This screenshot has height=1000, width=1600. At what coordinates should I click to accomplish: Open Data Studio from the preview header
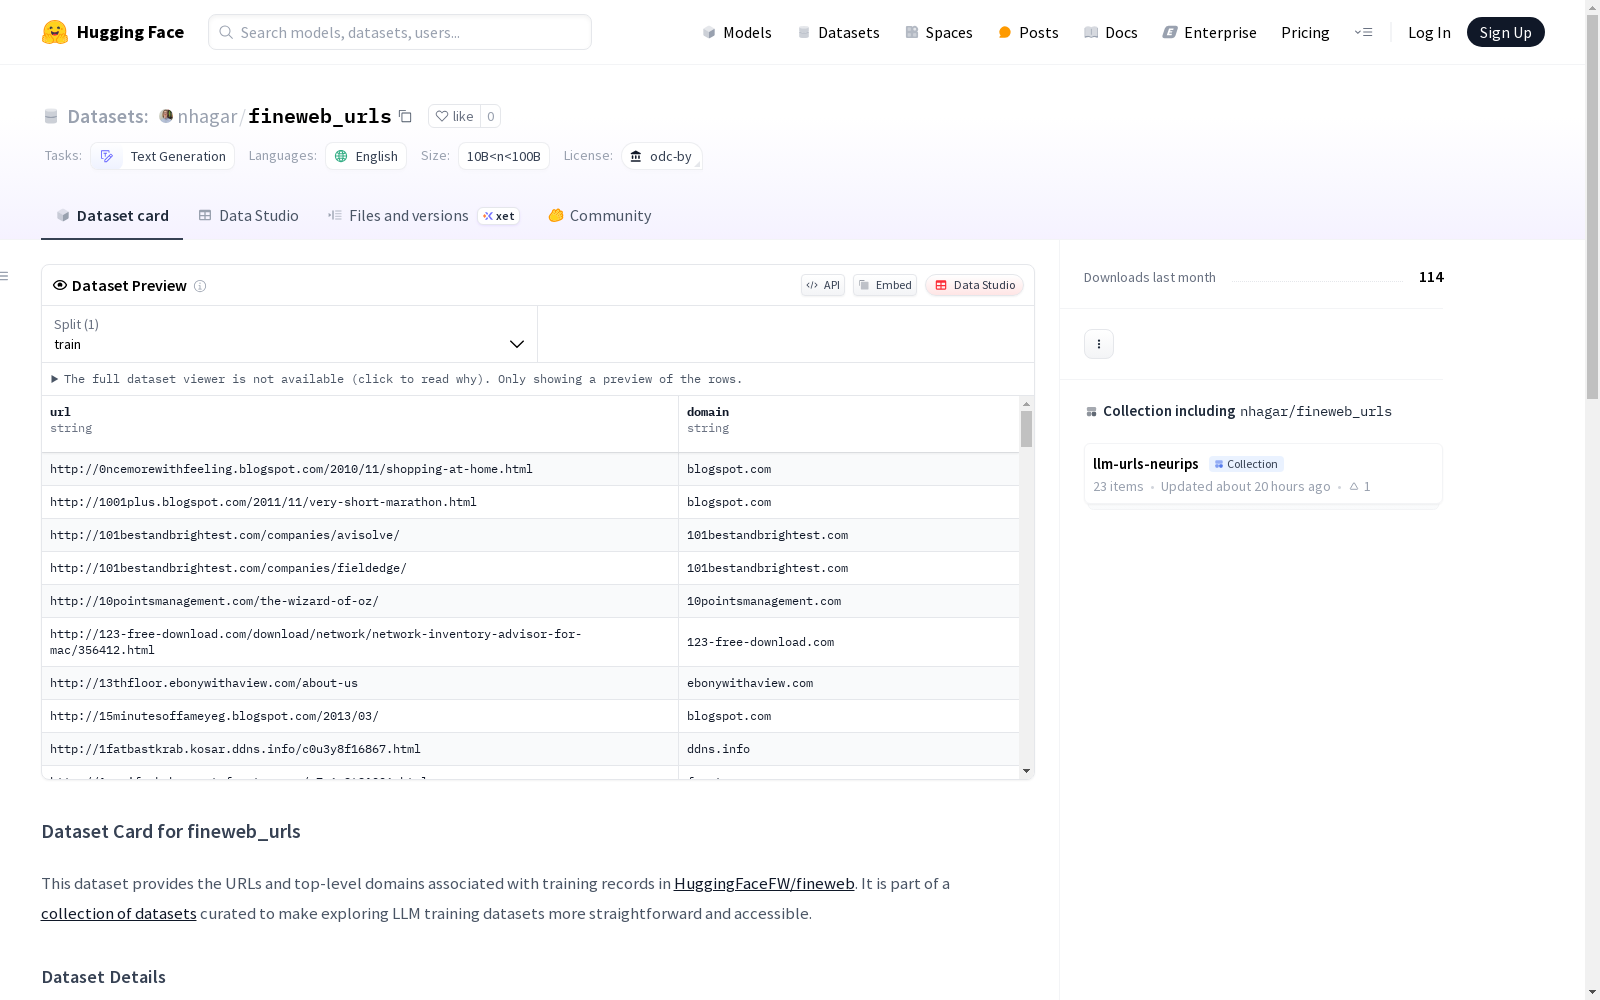click(x=975, y=285)
